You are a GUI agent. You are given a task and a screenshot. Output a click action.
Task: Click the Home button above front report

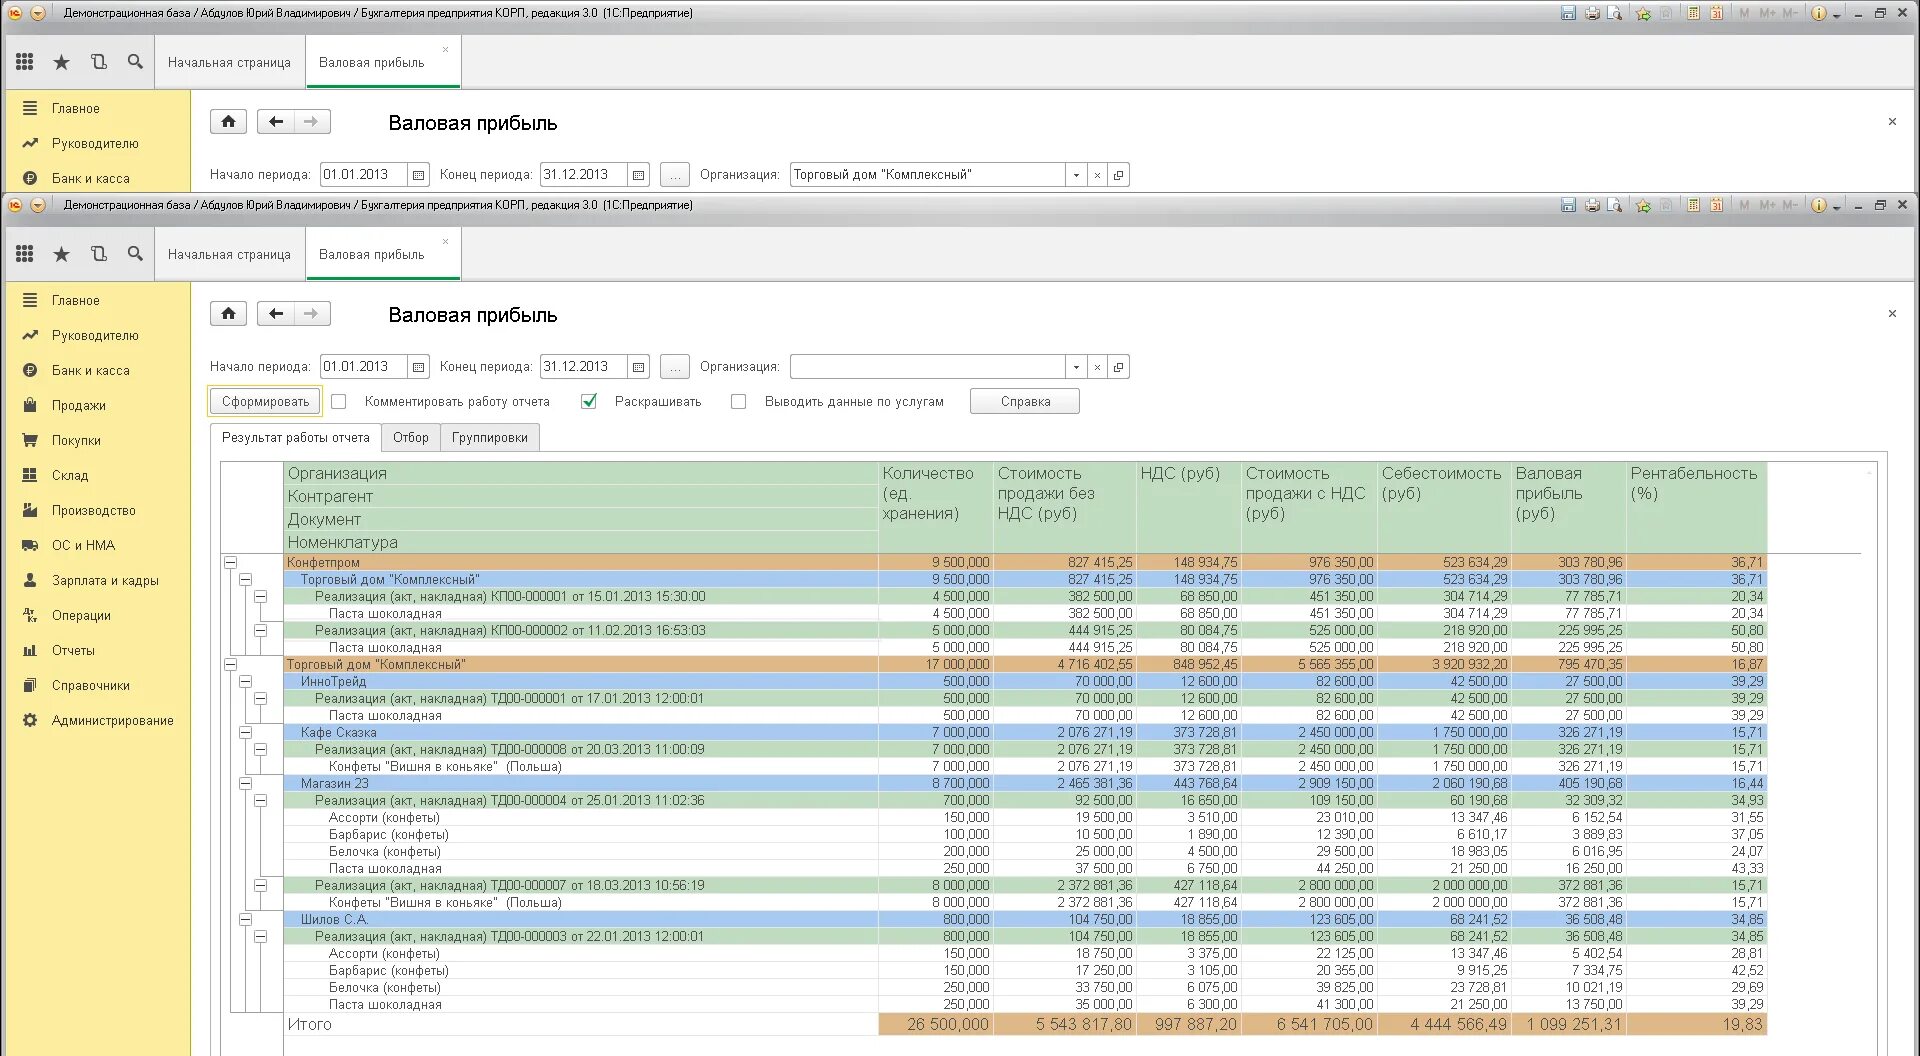pyautogui.click(x=228, y=314)
